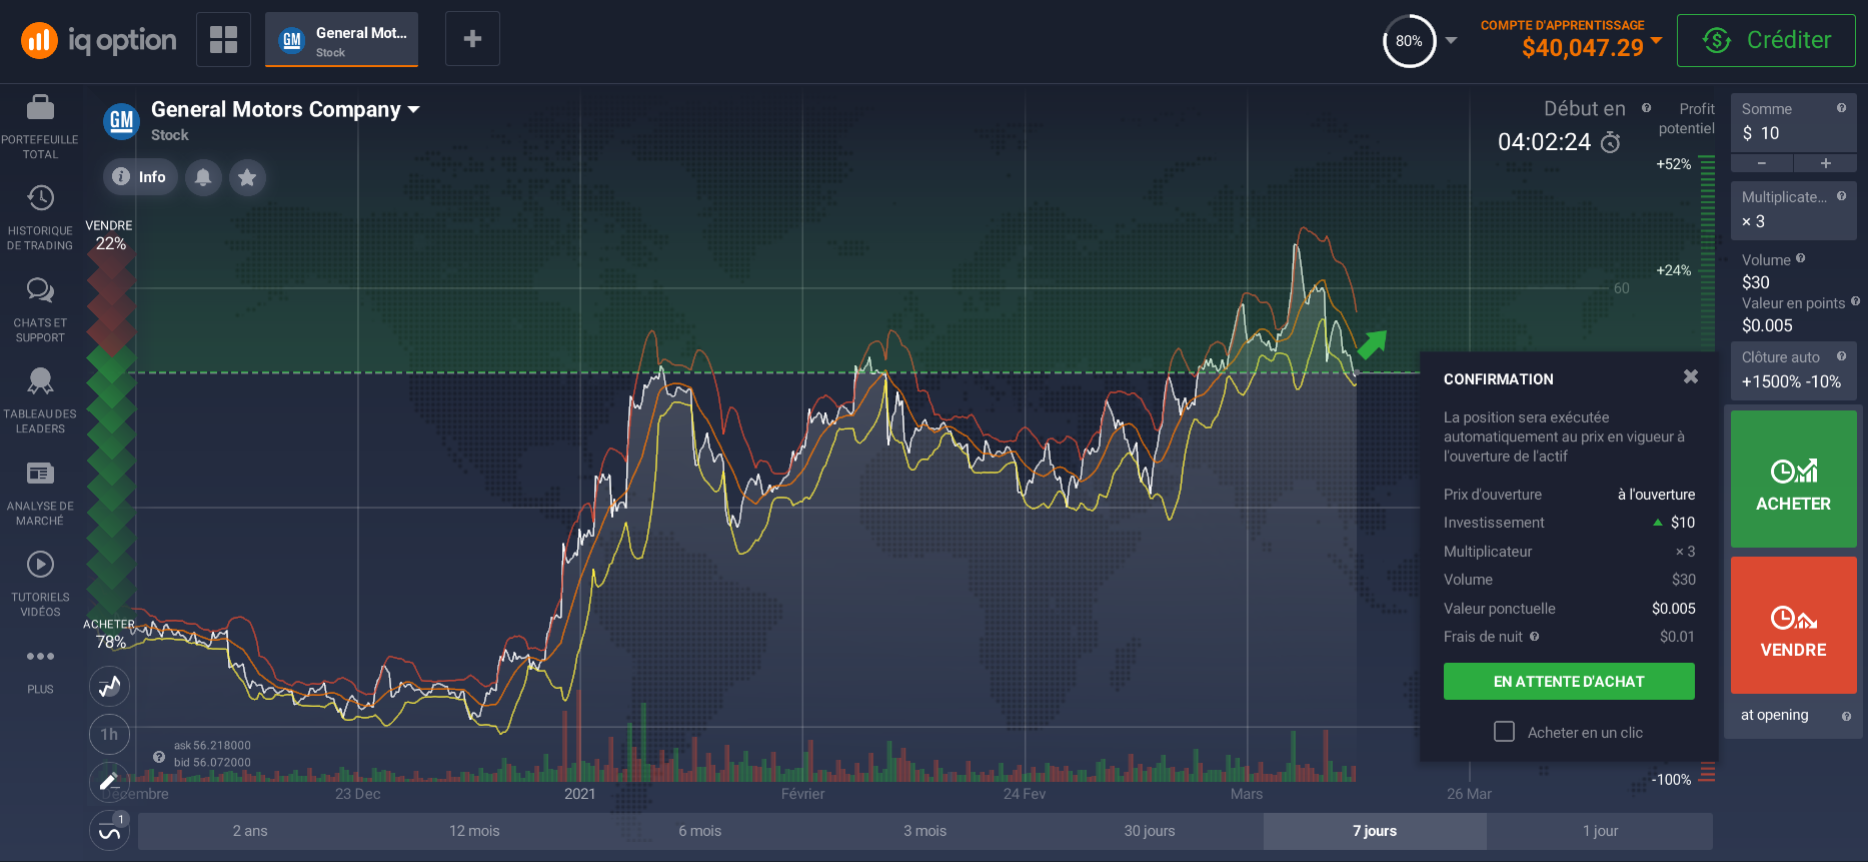The height and width of the screenshot is (862, 1868).
Task: Open 1h candle interval selector
Action: [109, 734]
